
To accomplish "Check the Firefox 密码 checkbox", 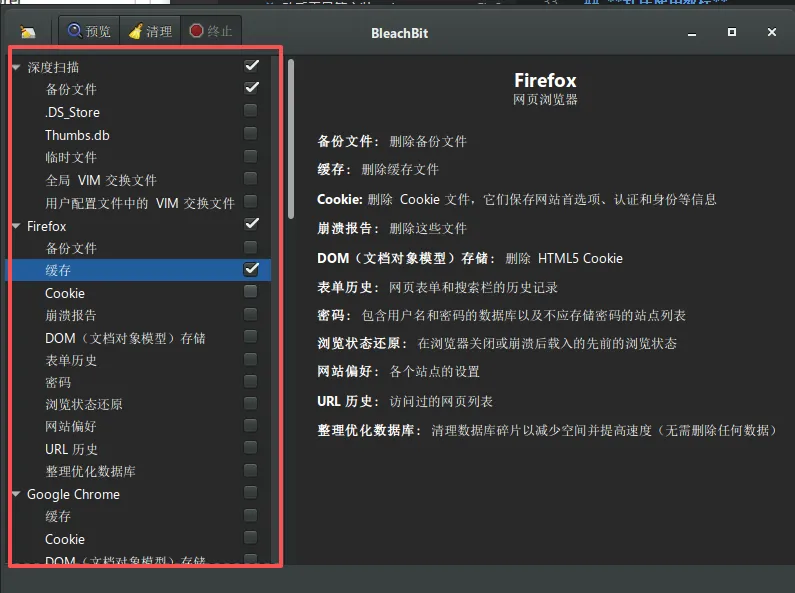I will click(250, 381).
